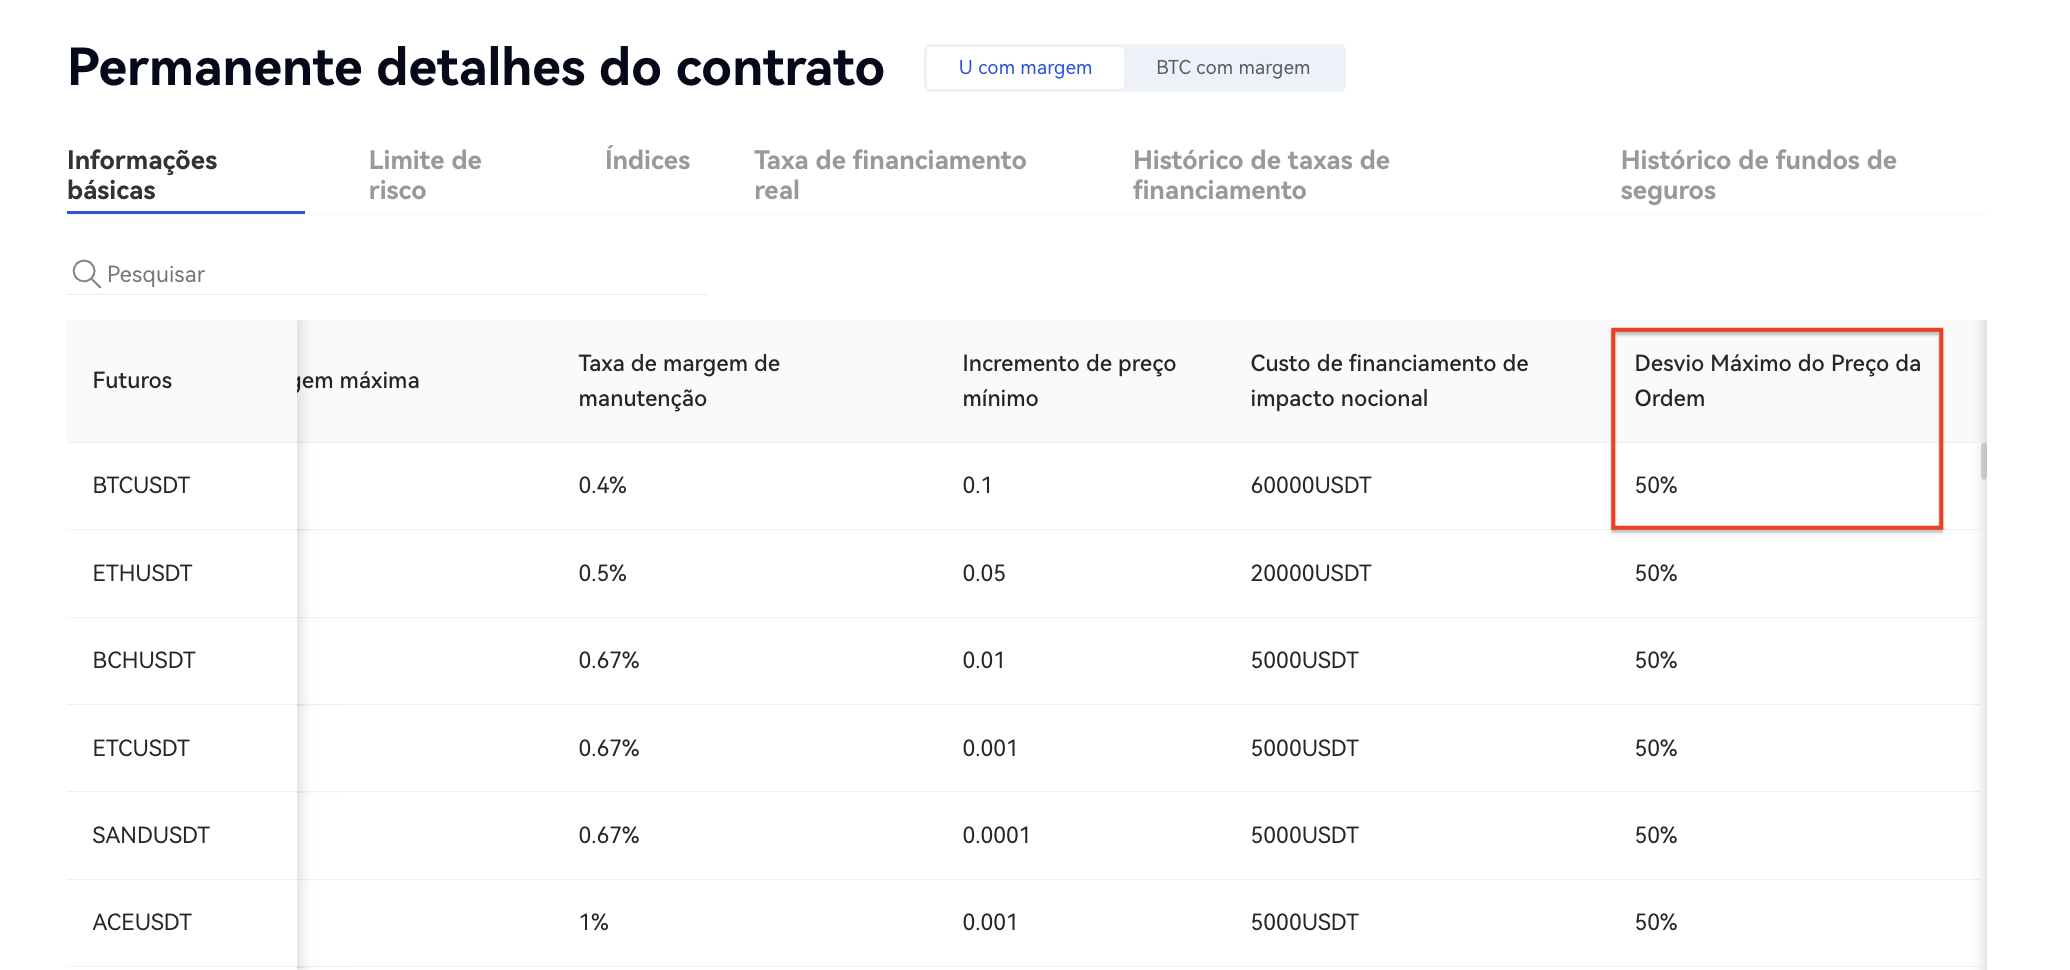The width and height of the screenshot is (2070, 970).
Task: Select the ACEUSDT contract row
Action: 142,923
